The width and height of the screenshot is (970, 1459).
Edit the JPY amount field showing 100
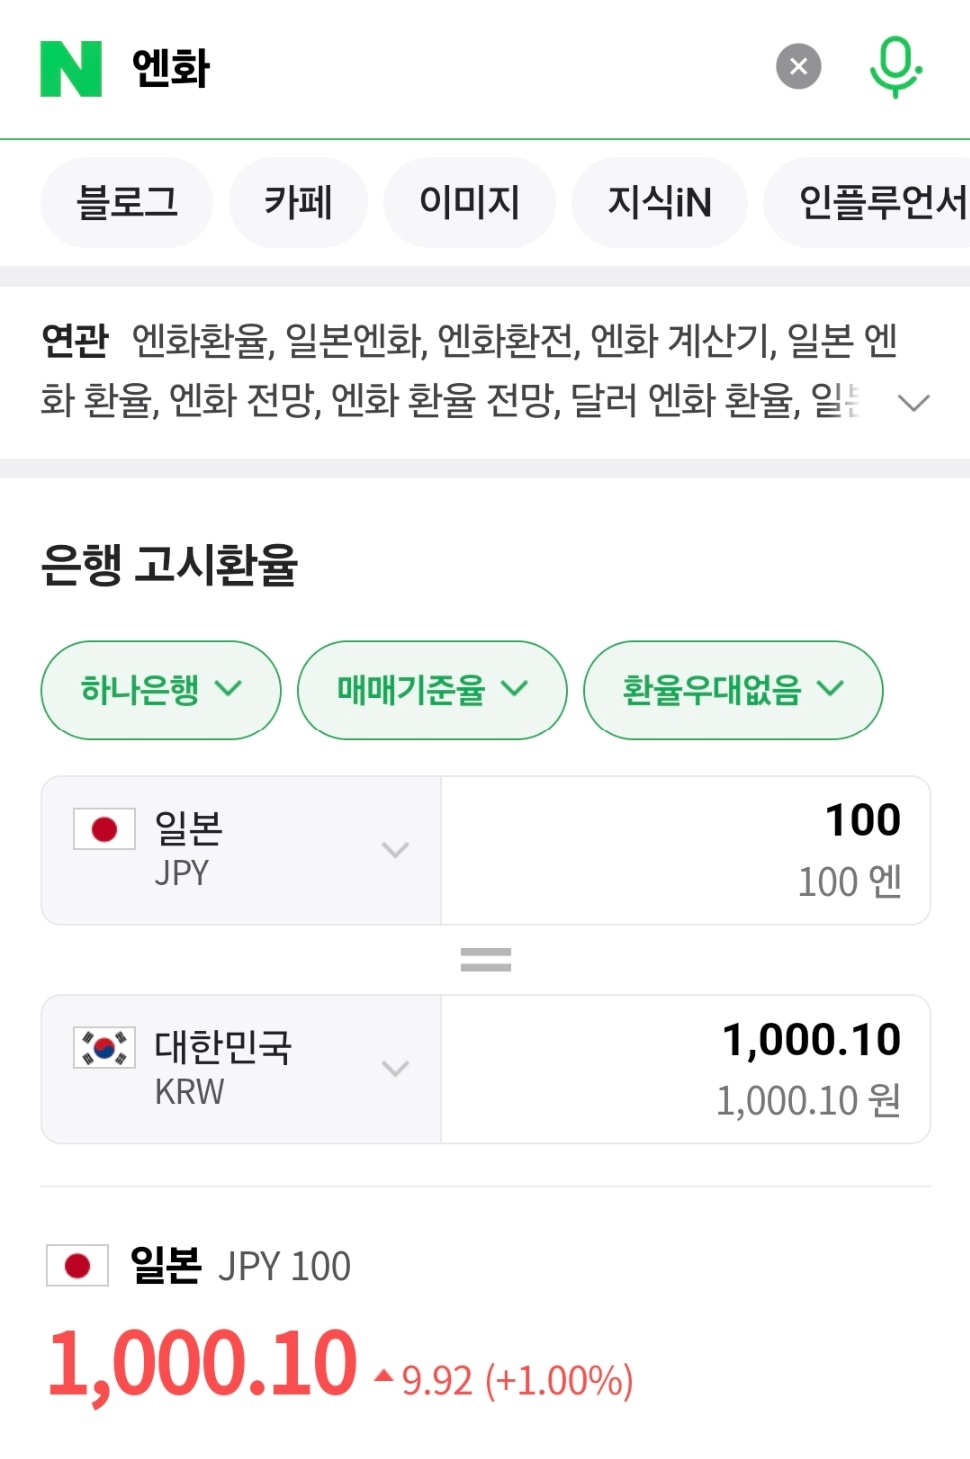point(686,850)
